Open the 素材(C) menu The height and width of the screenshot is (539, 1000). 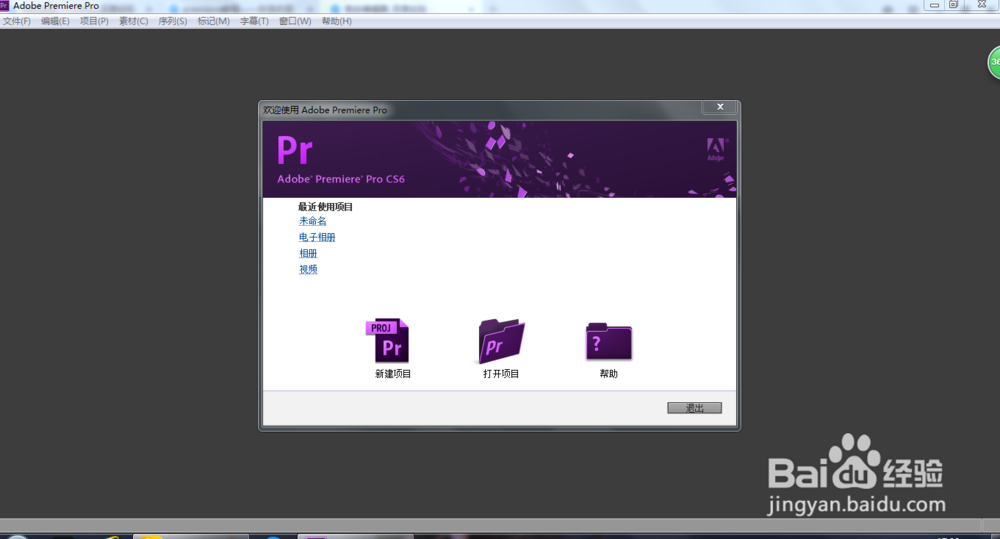click(133, 21)
